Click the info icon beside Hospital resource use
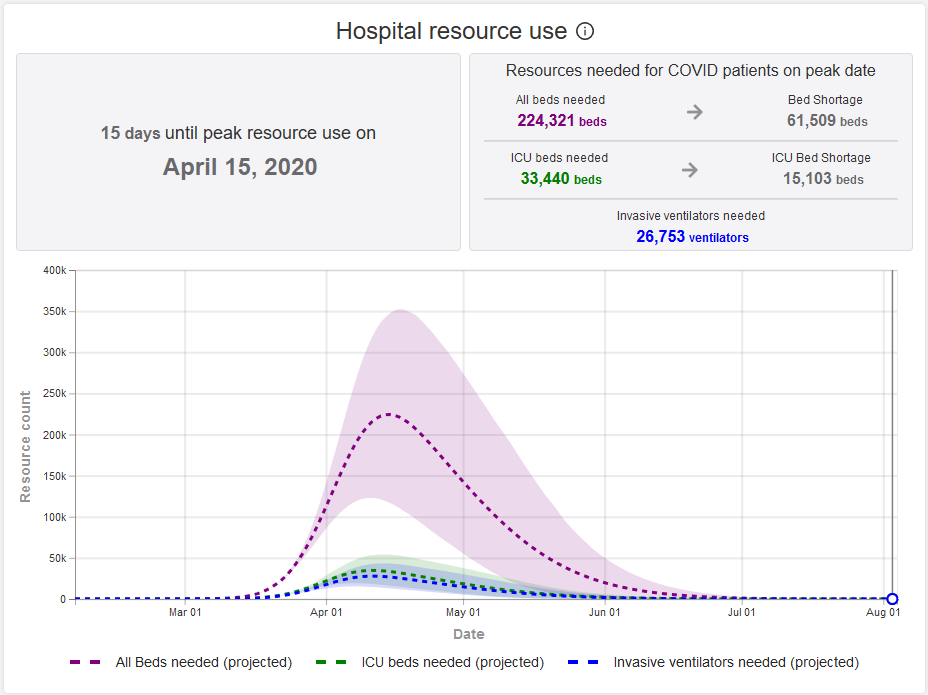The width and height of the screenshot is (928, 695). pos(586,31)
